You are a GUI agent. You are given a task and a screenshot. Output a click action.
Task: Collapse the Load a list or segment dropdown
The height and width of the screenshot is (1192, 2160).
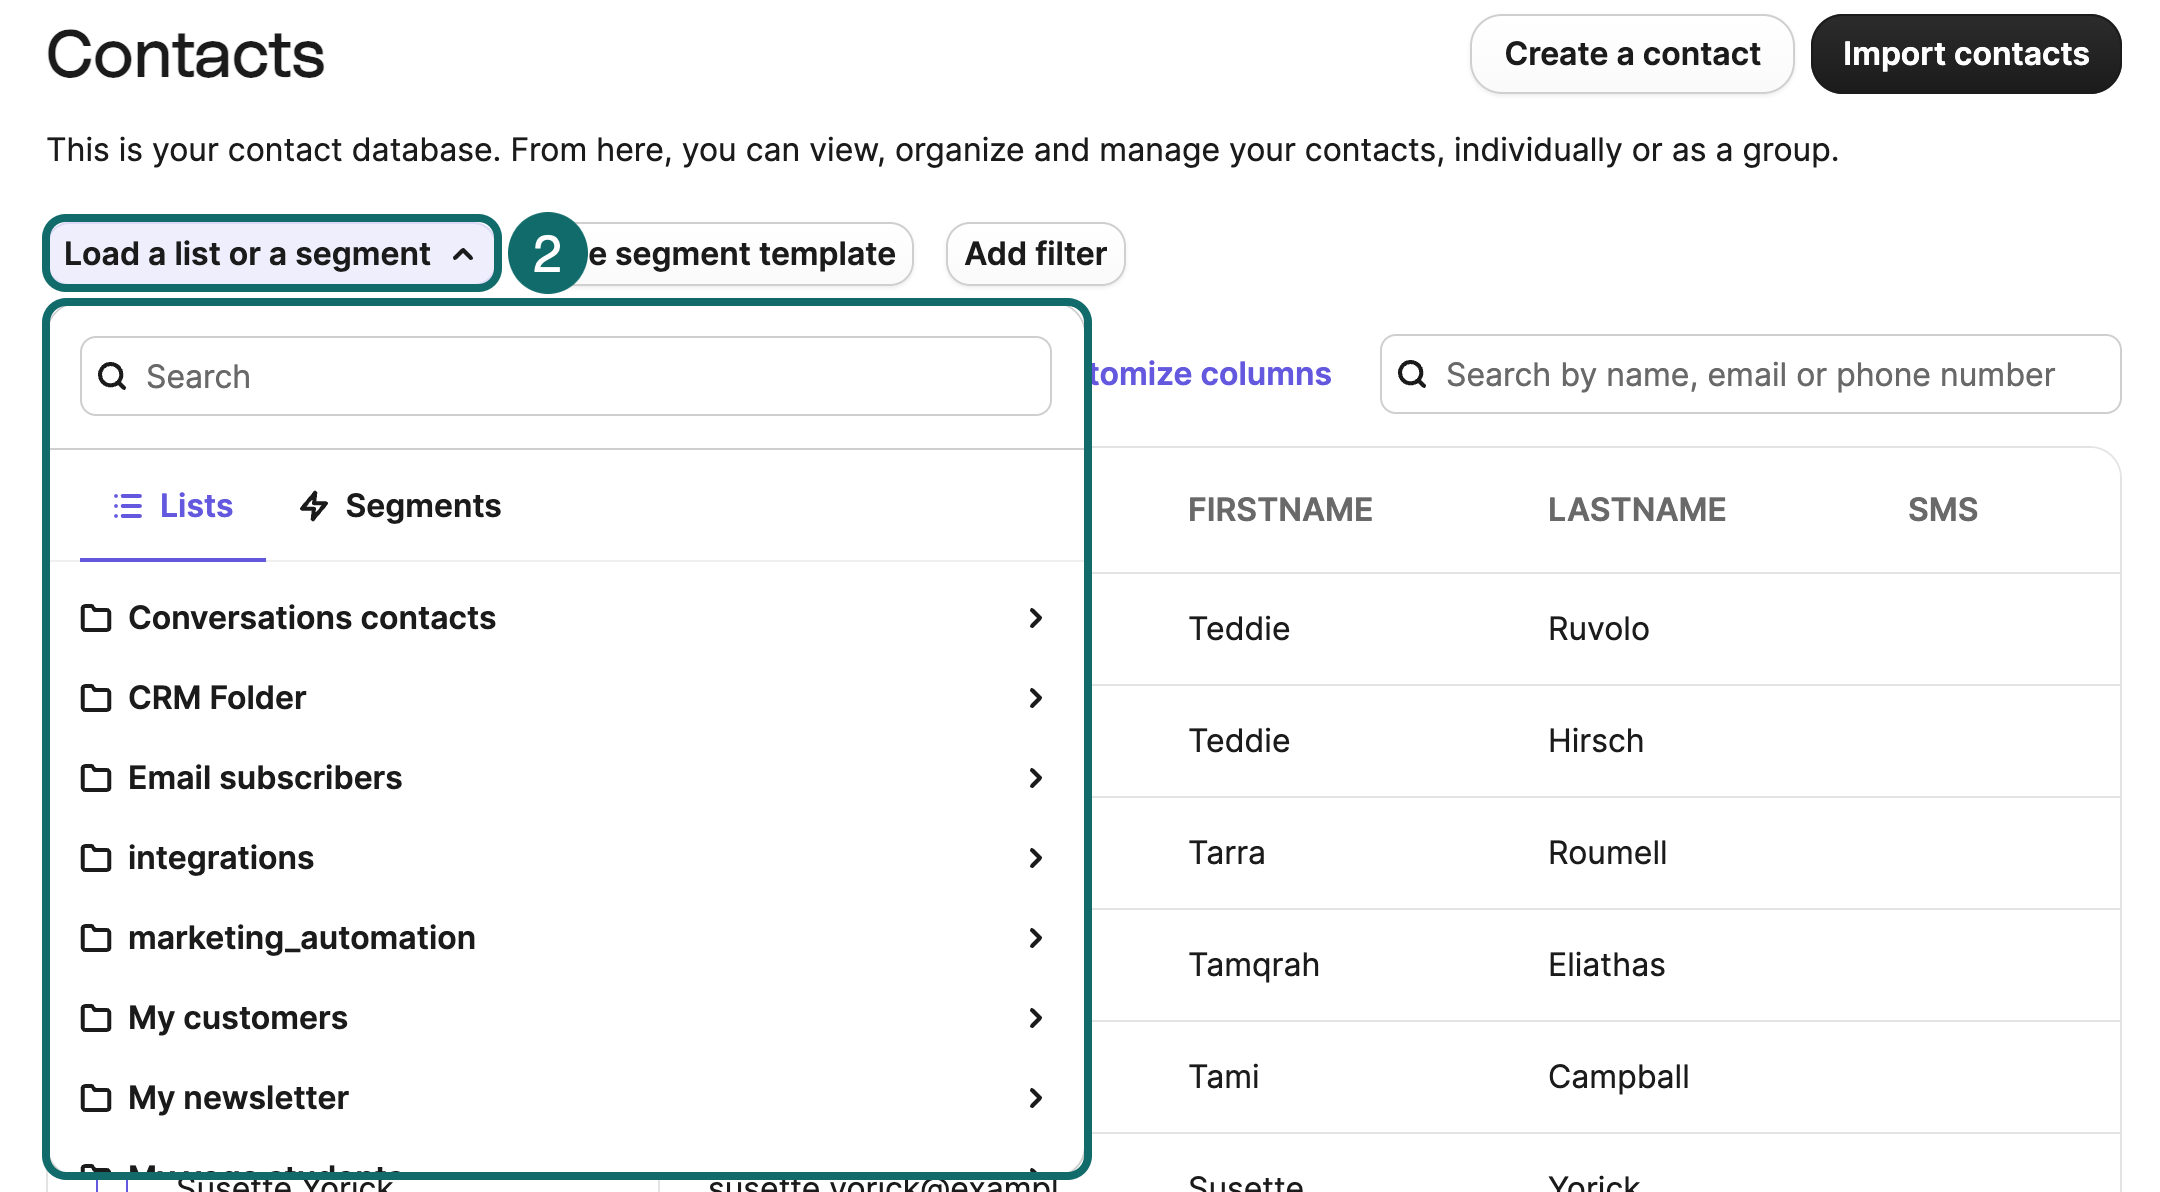click(x=270, y=254)
